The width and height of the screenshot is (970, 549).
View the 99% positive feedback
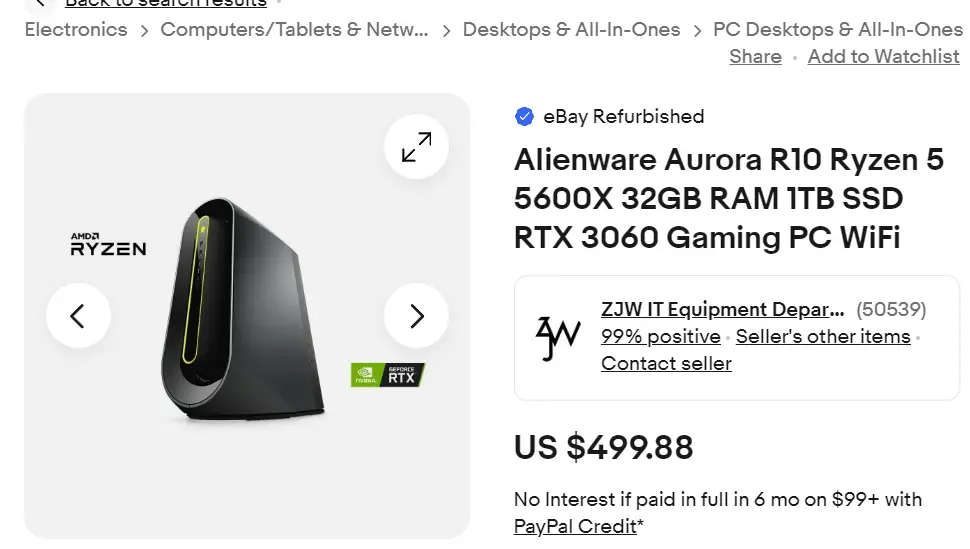point(660,337)
